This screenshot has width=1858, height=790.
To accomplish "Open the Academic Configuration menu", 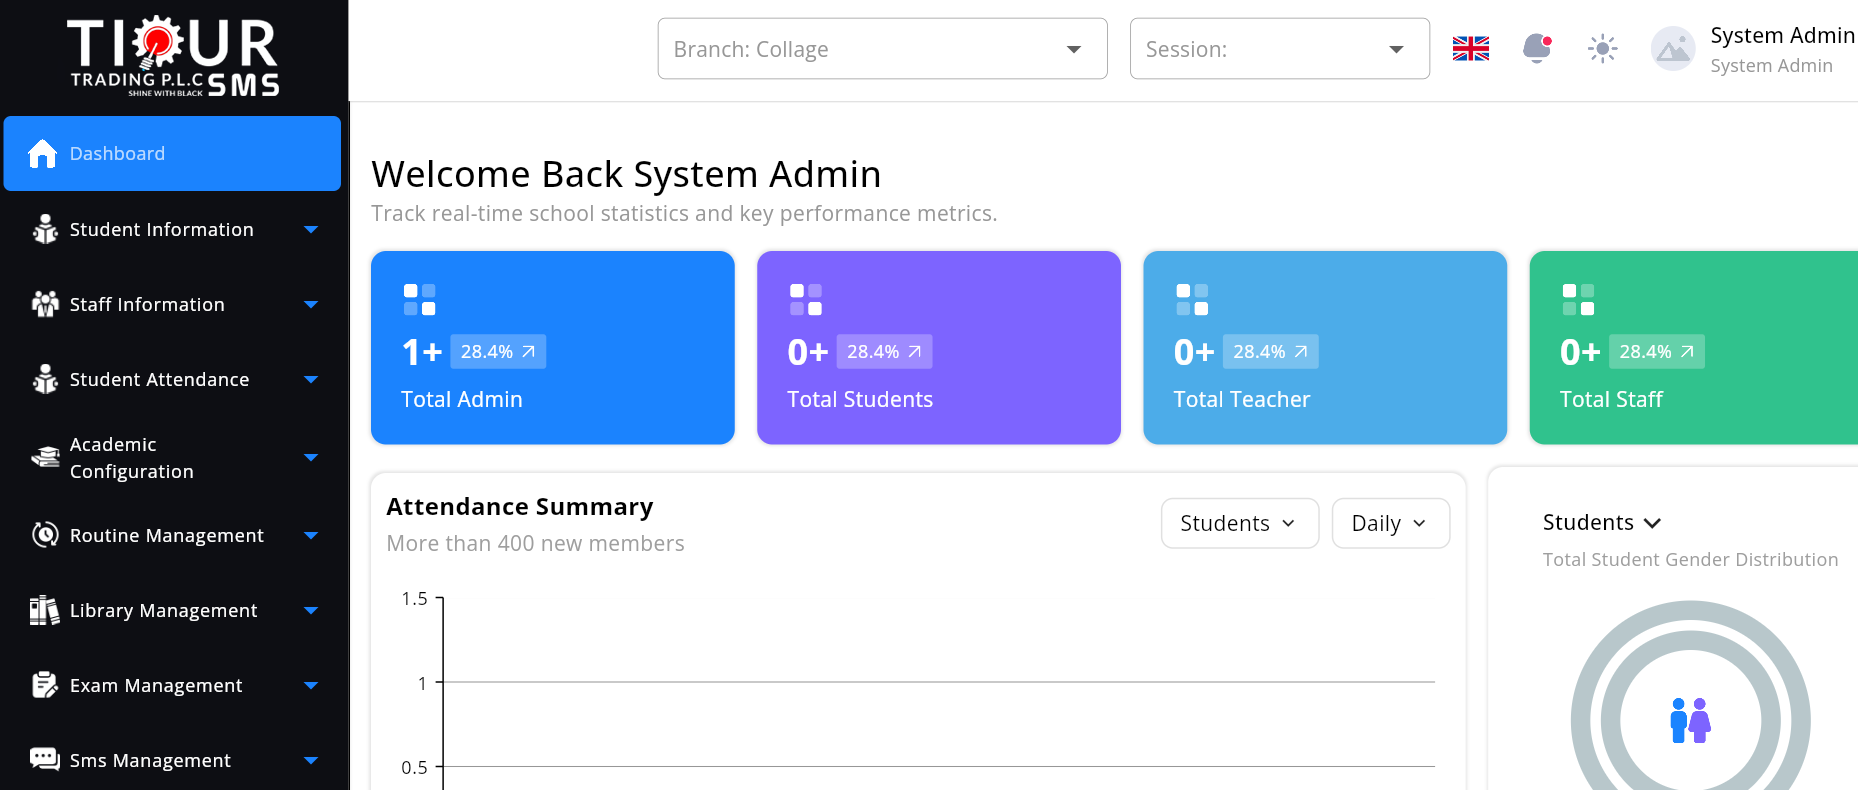I will point(172,457).
